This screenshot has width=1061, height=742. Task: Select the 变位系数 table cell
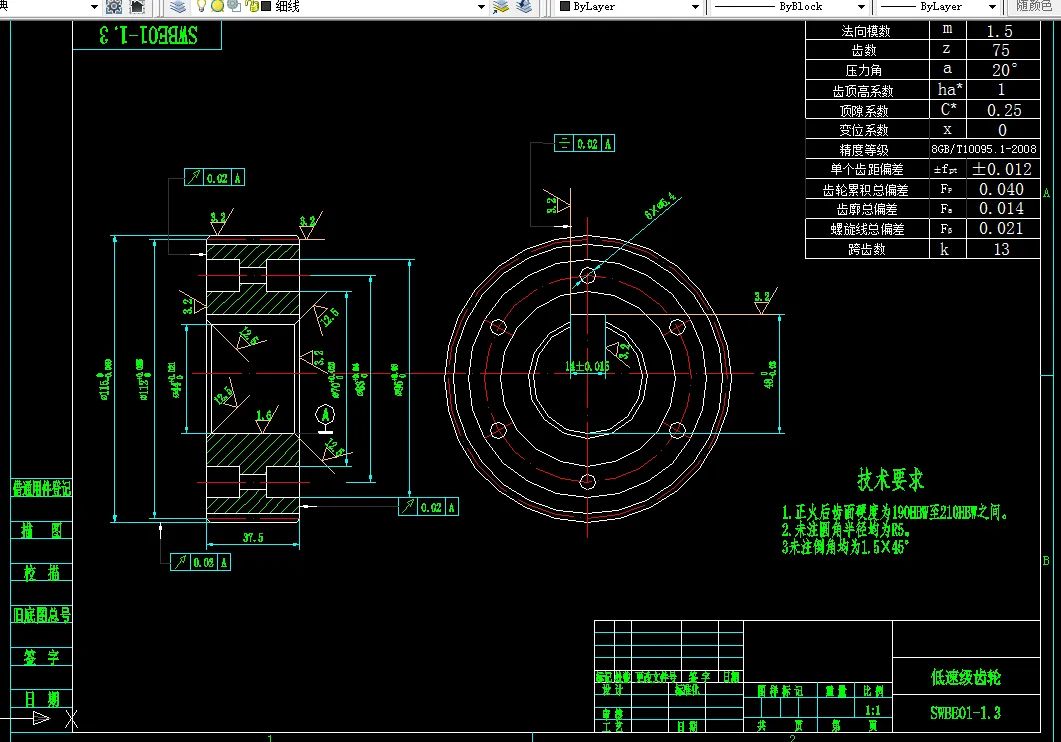click(867, 129)
